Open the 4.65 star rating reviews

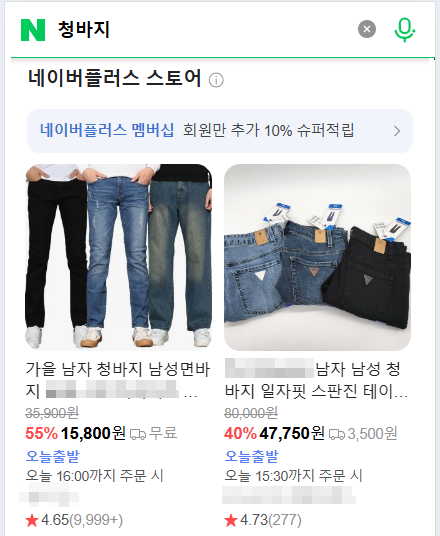(74, 520)
